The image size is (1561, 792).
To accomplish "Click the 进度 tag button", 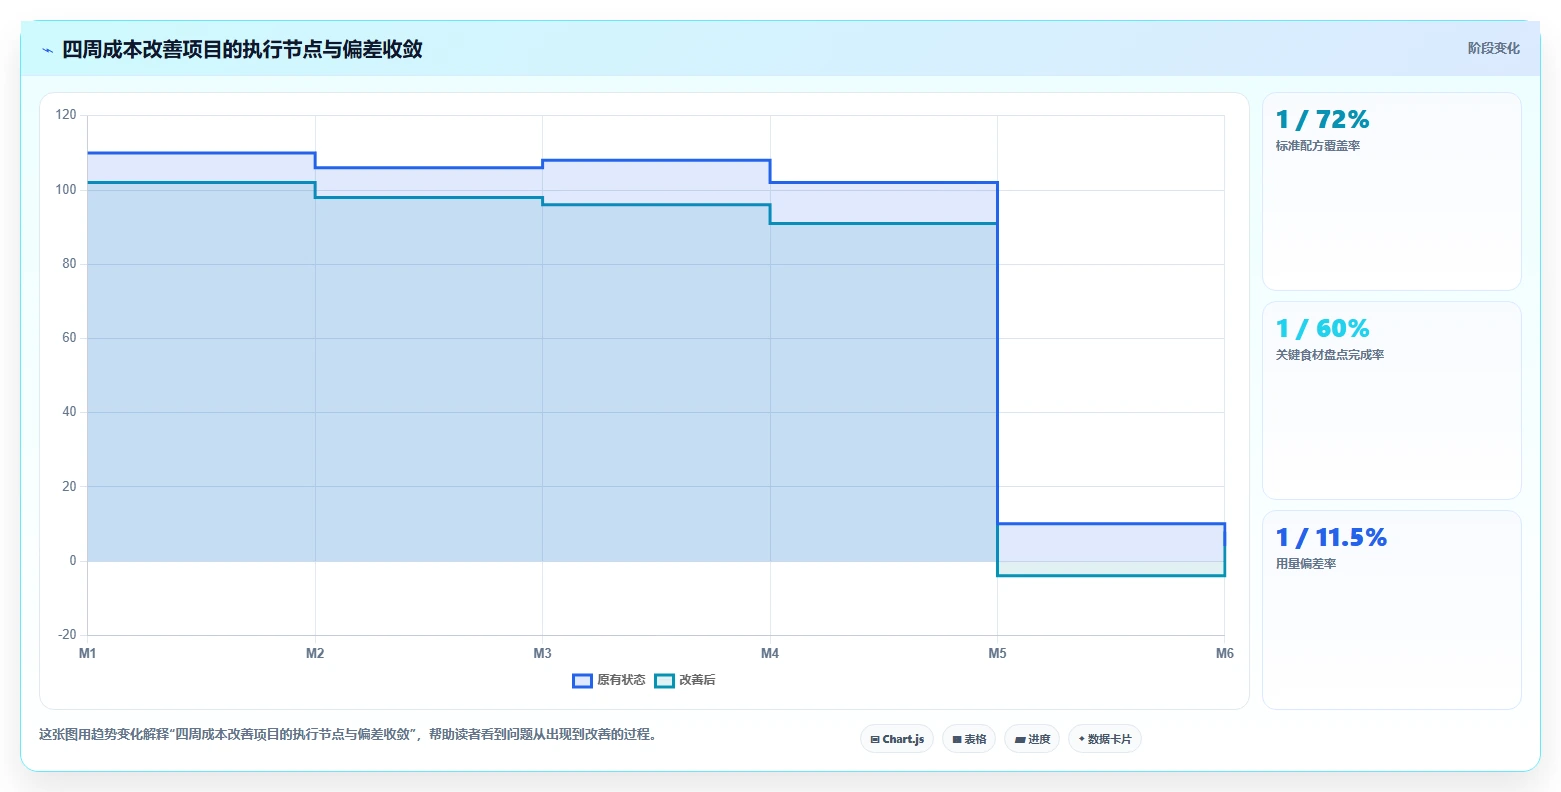I will pyautogui.click(x=1032, y=739).
